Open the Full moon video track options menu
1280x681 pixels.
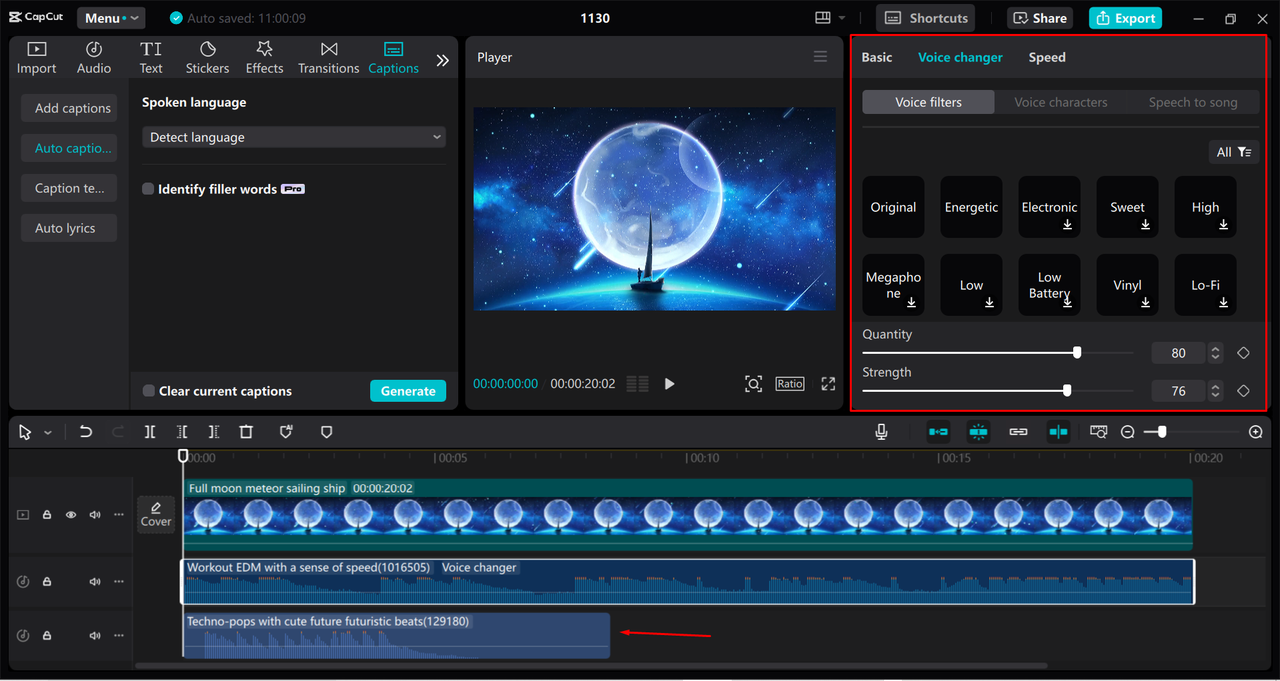119,515
